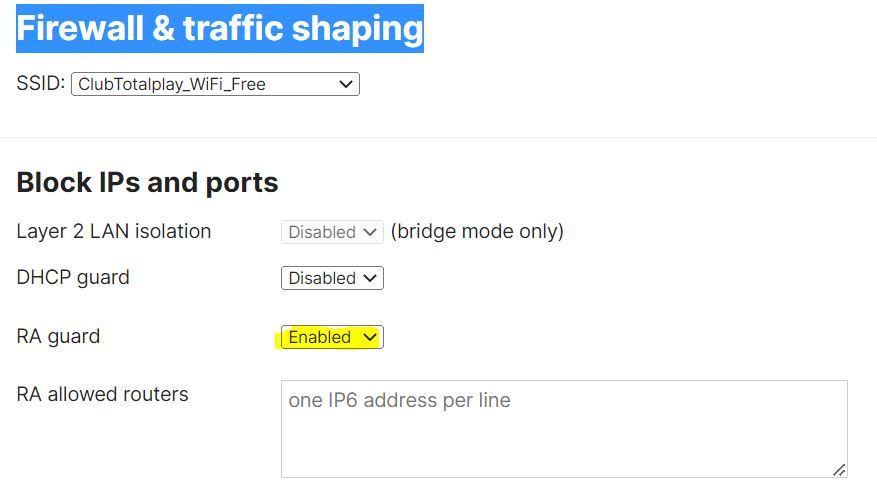Click the (bridge mode only) note text
This screenshot has width=877, height=498.
(x=477, y=231)
